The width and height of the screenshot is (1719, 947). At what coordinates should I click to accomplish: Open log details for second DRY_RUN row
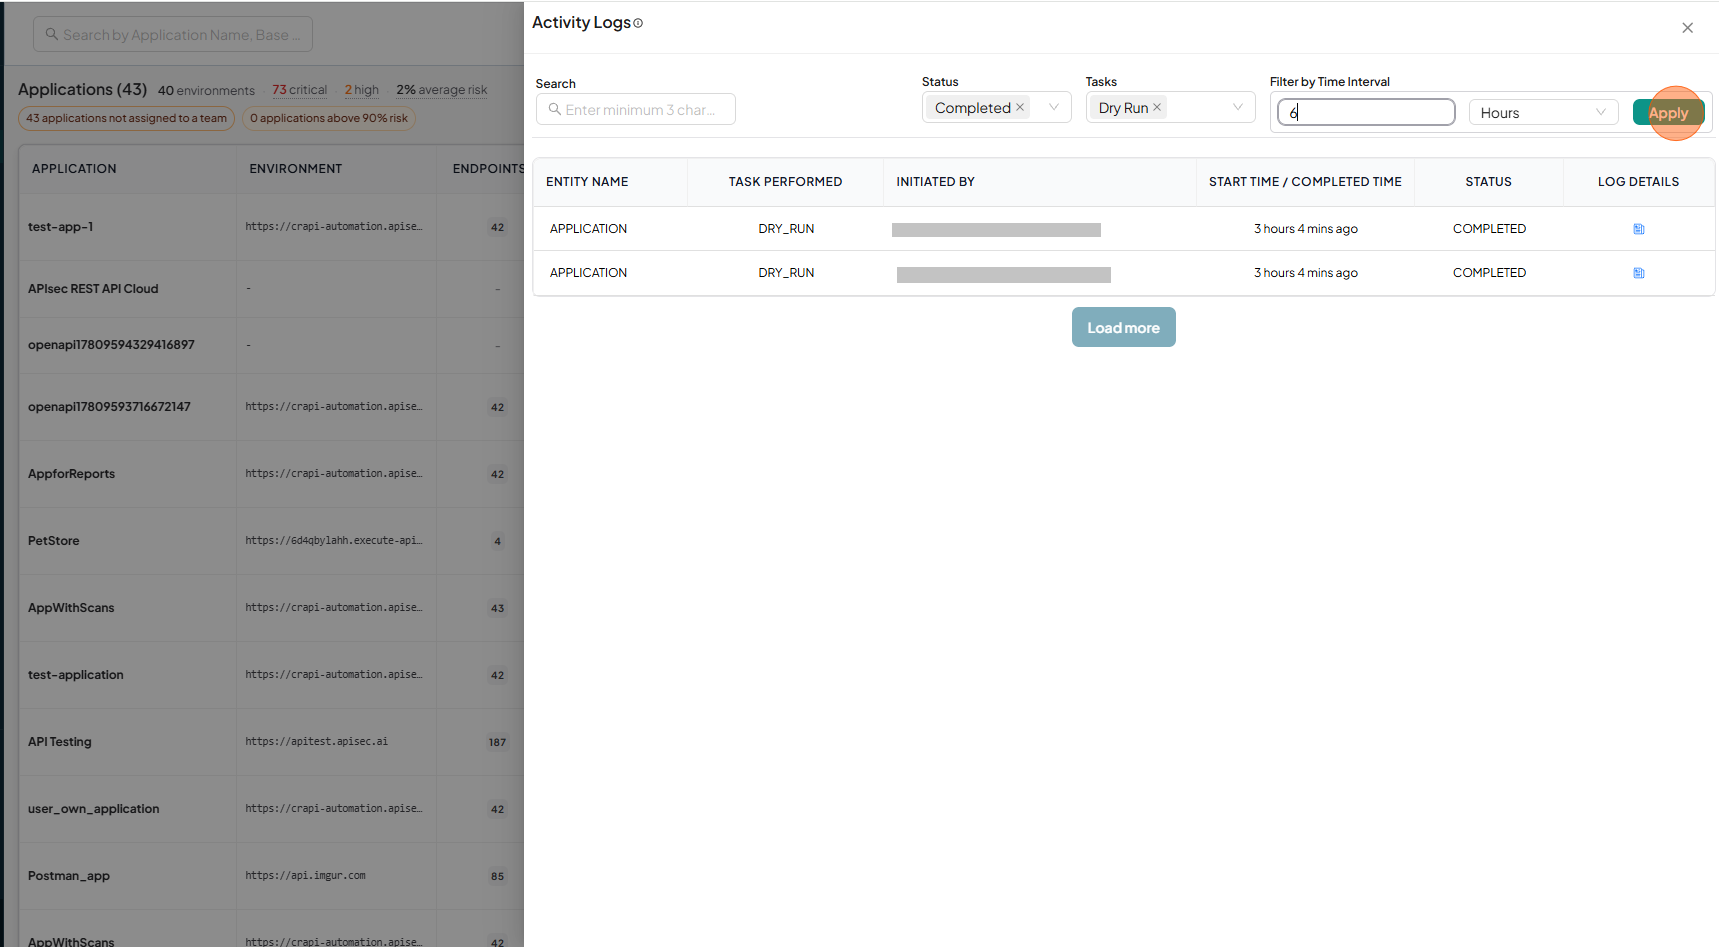(1638, 273)
